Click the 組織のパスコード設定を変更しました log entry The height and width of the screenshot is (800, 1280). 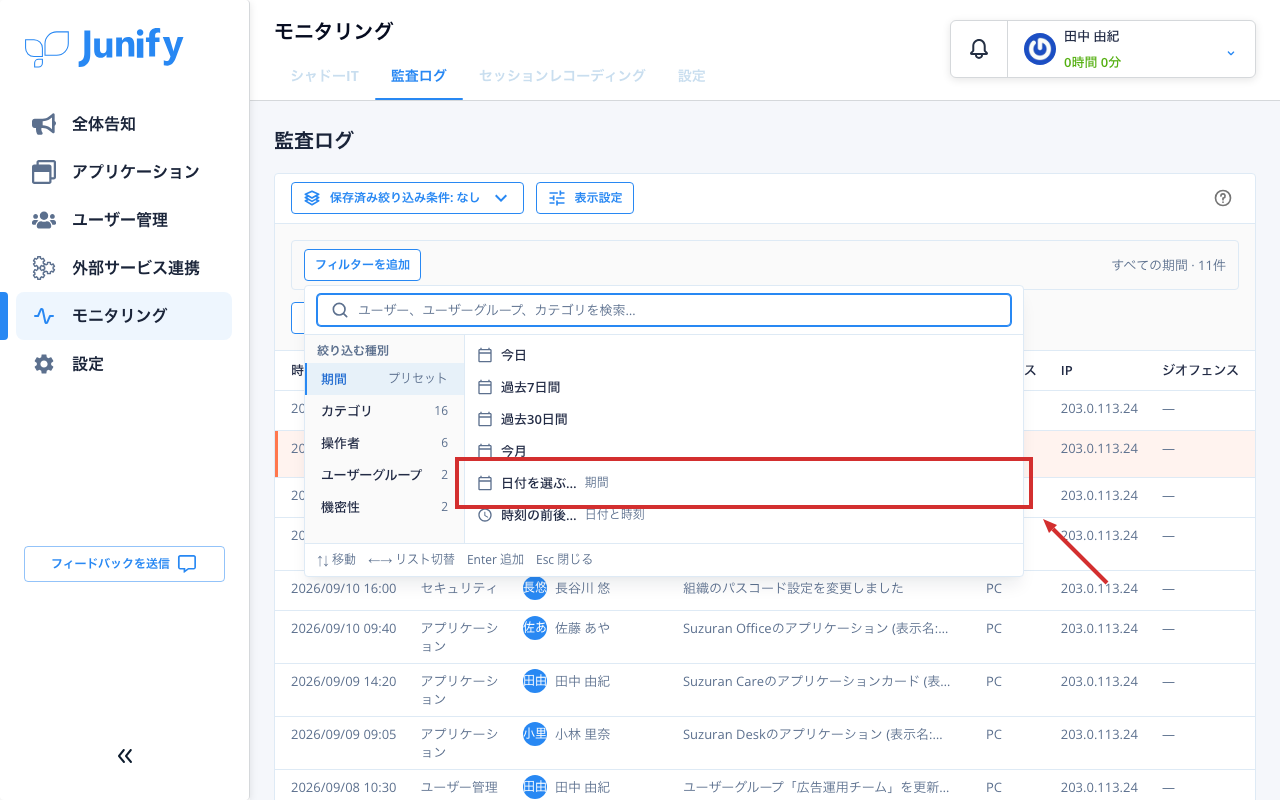point(793,588)
